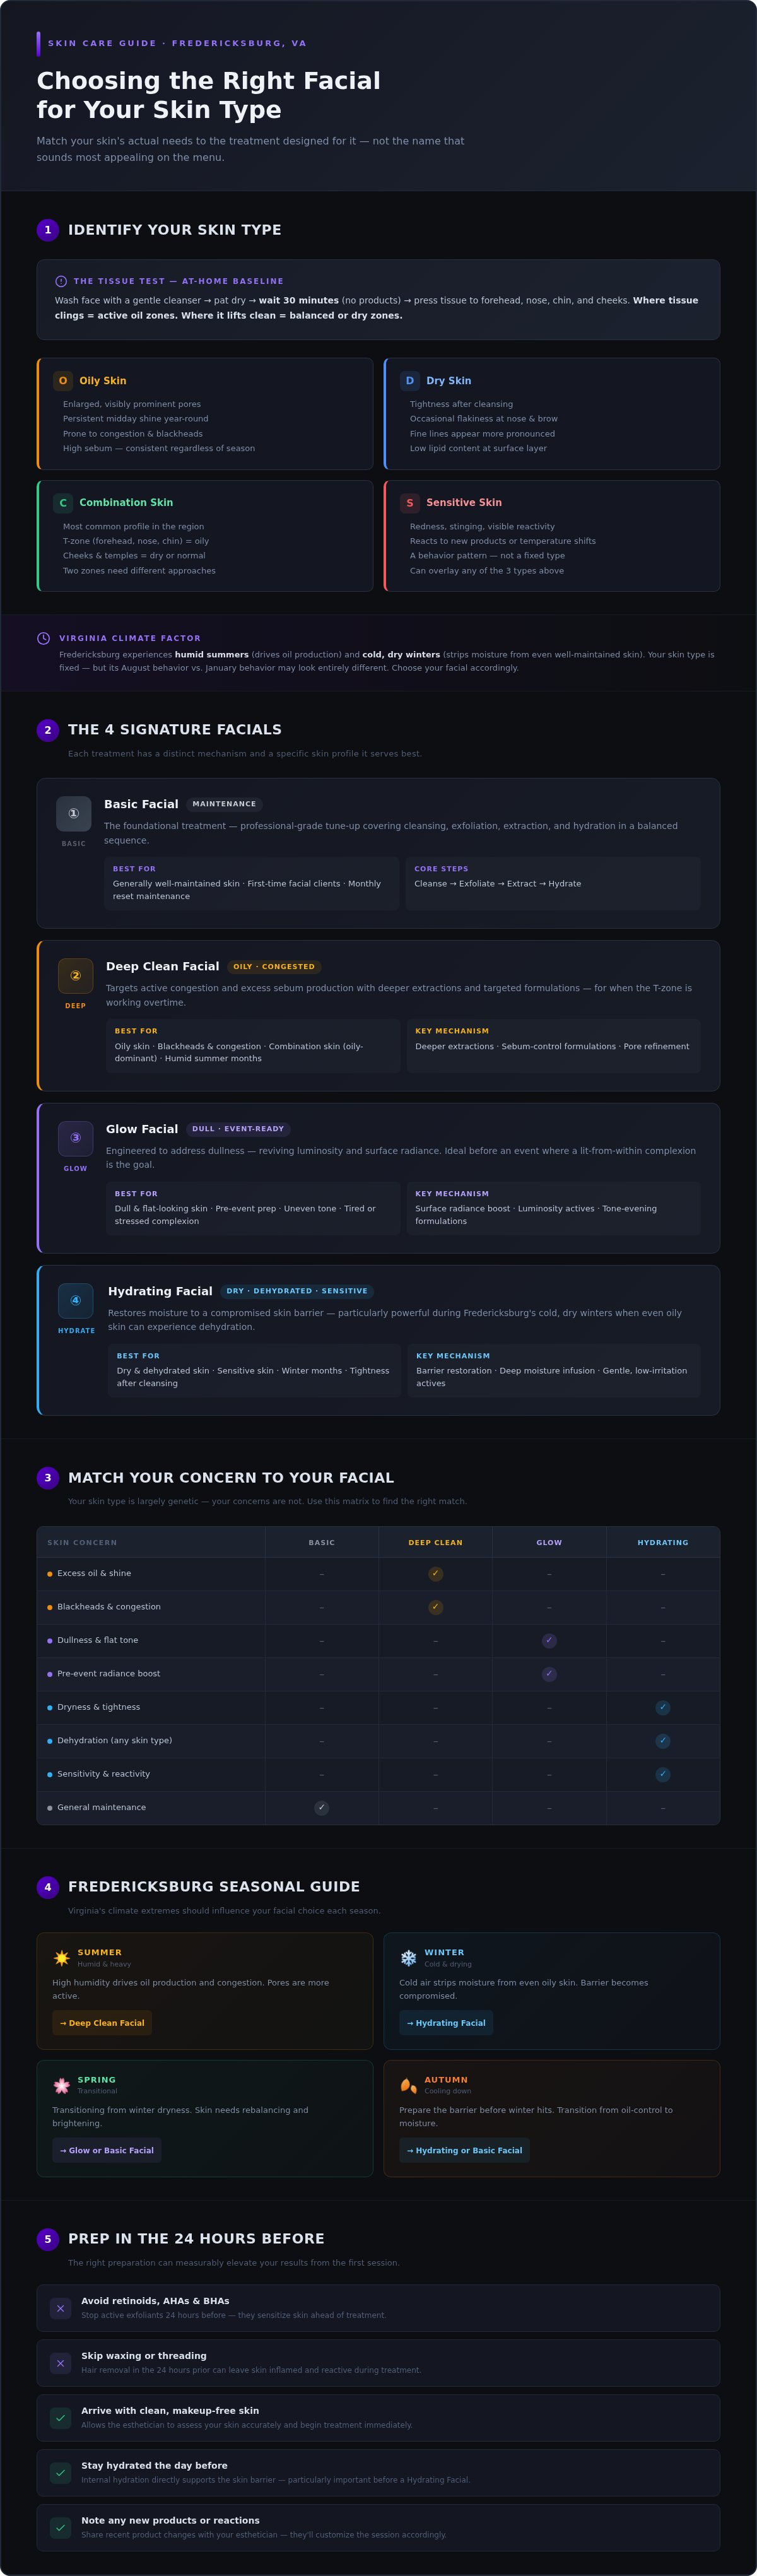Click the Winter snowflake icon
This screenshot has width=757, height=2576.
[408, 1957]
